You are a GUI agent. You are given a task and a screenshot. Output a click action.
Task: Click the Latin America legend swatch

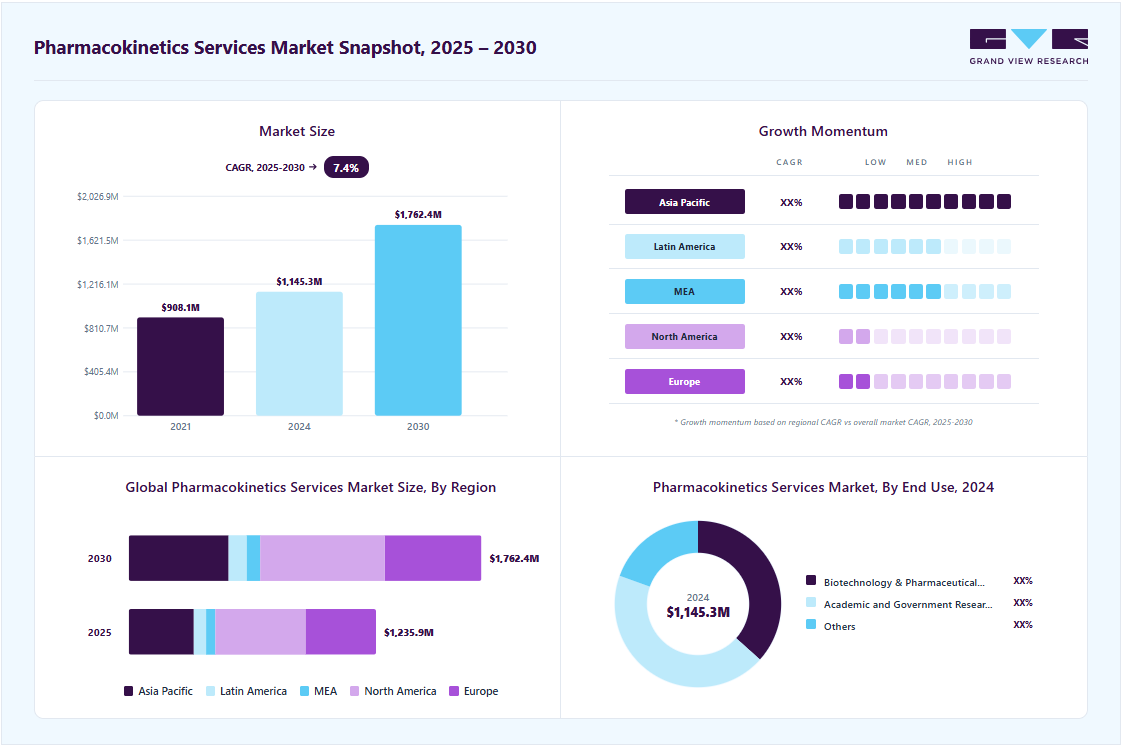pyautogui.click(x=210, y=691)
